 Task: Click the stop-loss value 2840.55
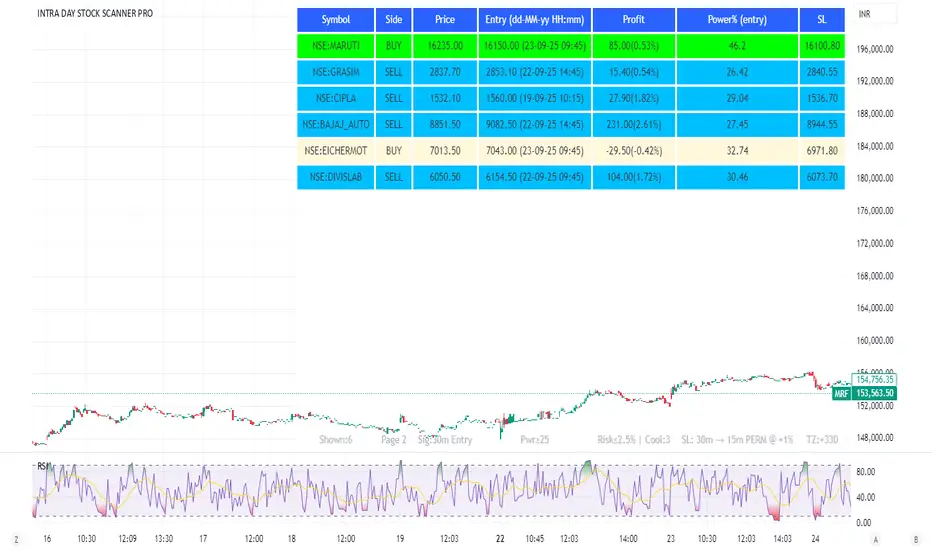coord(822,72)
